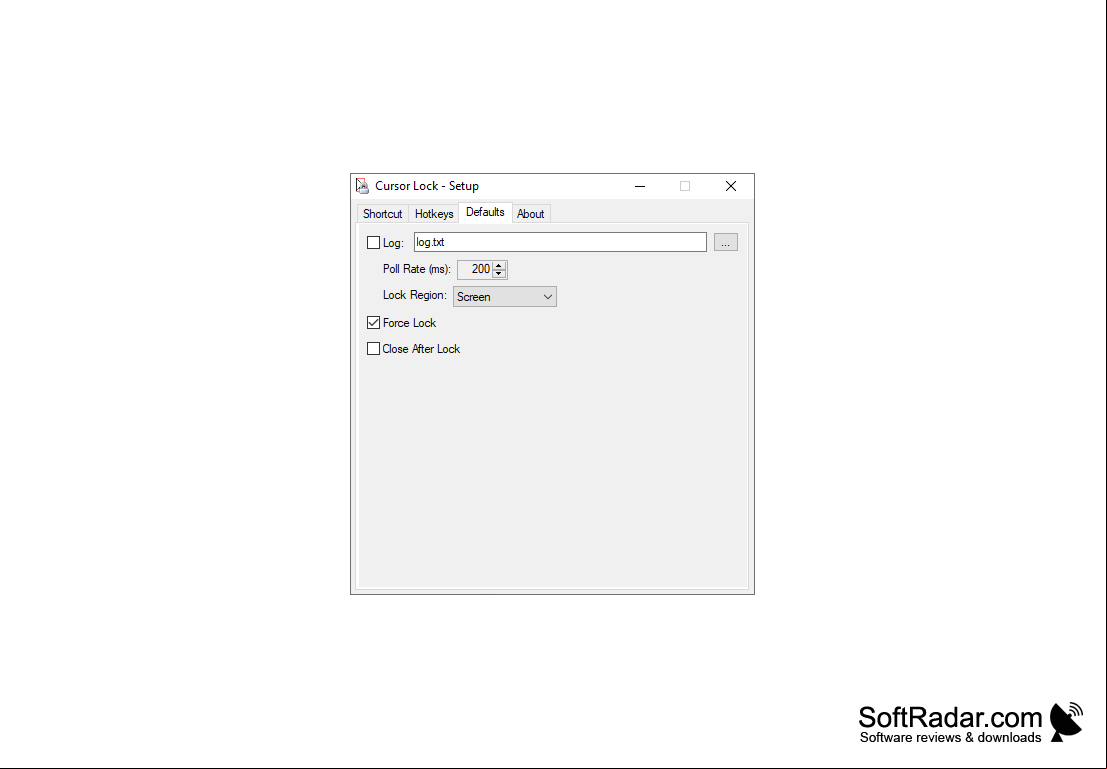Tick the Close After Lock checkbox
The width and height of the screenshot is (1107, 769).
(x=373, y=349)
